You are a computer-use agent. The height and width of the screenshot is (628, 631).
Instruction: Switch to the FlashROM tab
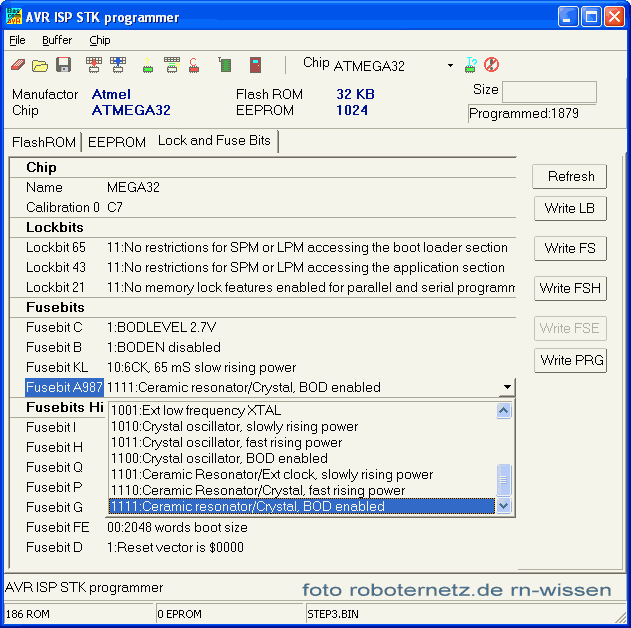point(44,142)
